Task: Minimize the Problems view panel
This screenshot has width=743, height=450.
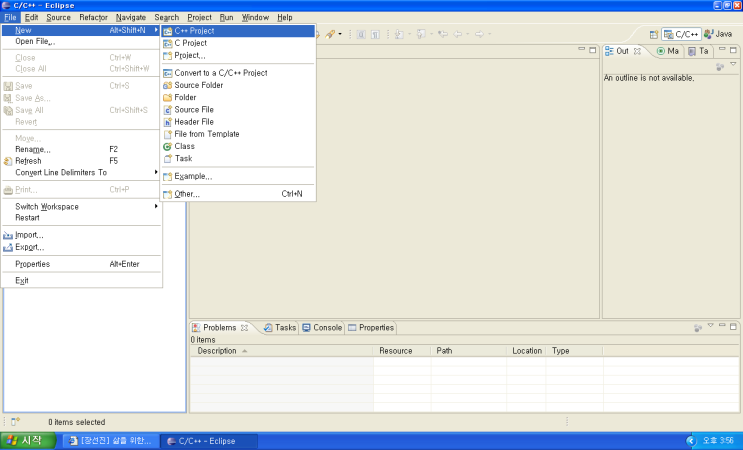Action: click(x=722, y=325)
